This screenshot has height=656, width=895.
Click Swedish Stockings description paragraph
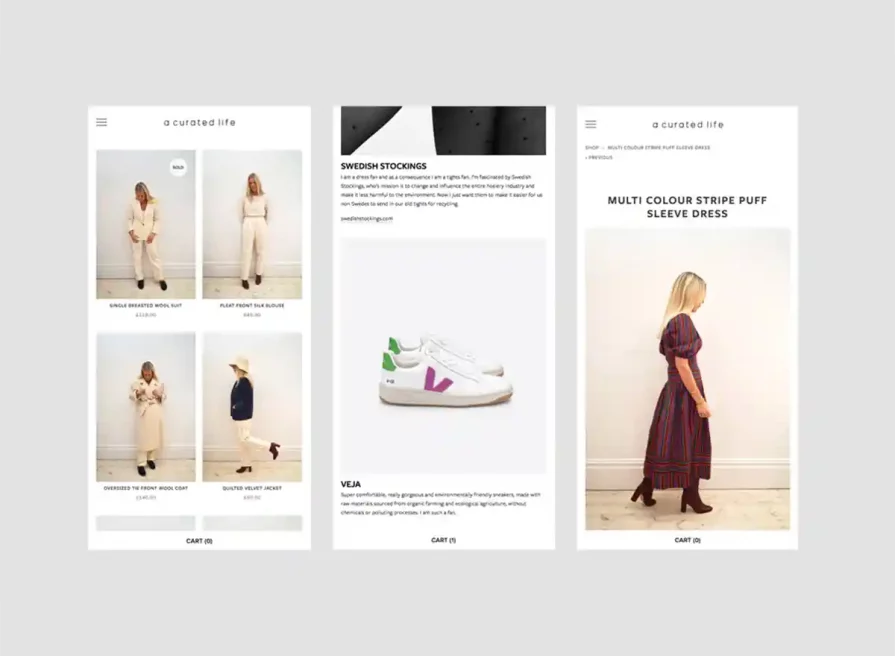(x=442, y=190)
